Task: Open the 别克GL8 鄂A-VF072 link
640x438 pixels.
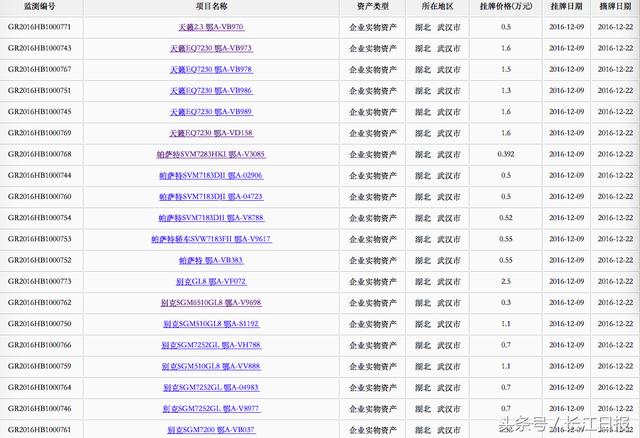Action: click(x=211, y=282)
